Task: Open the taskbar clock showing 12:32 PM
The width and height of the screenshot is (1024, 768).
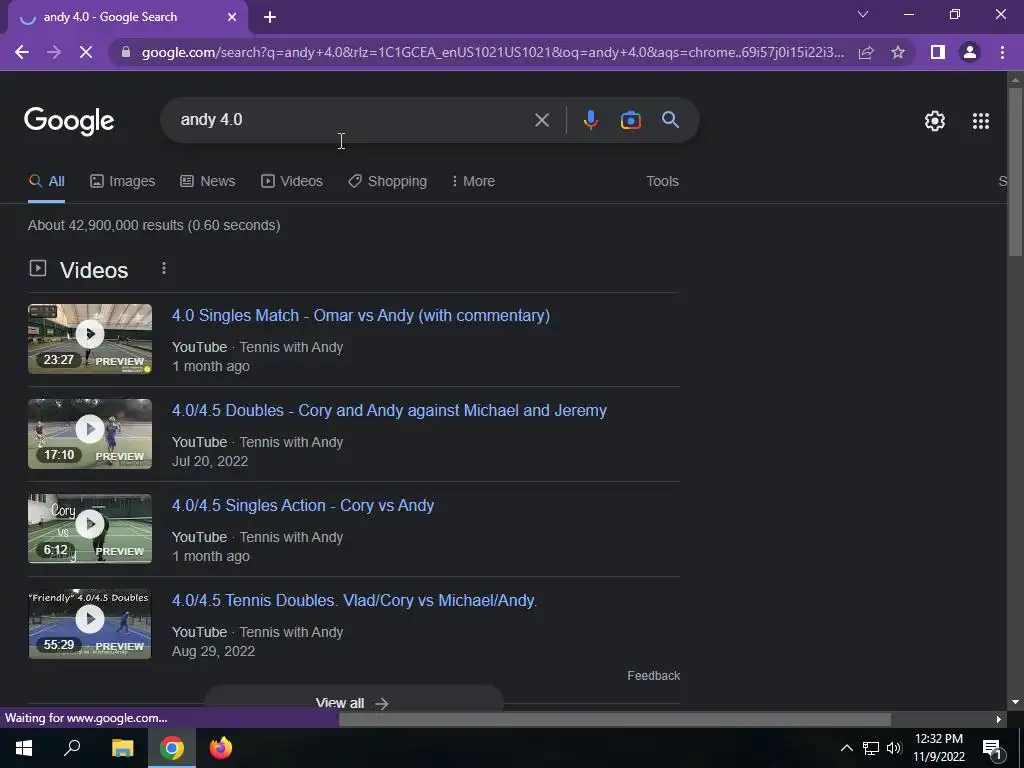Action: point(938,748)
